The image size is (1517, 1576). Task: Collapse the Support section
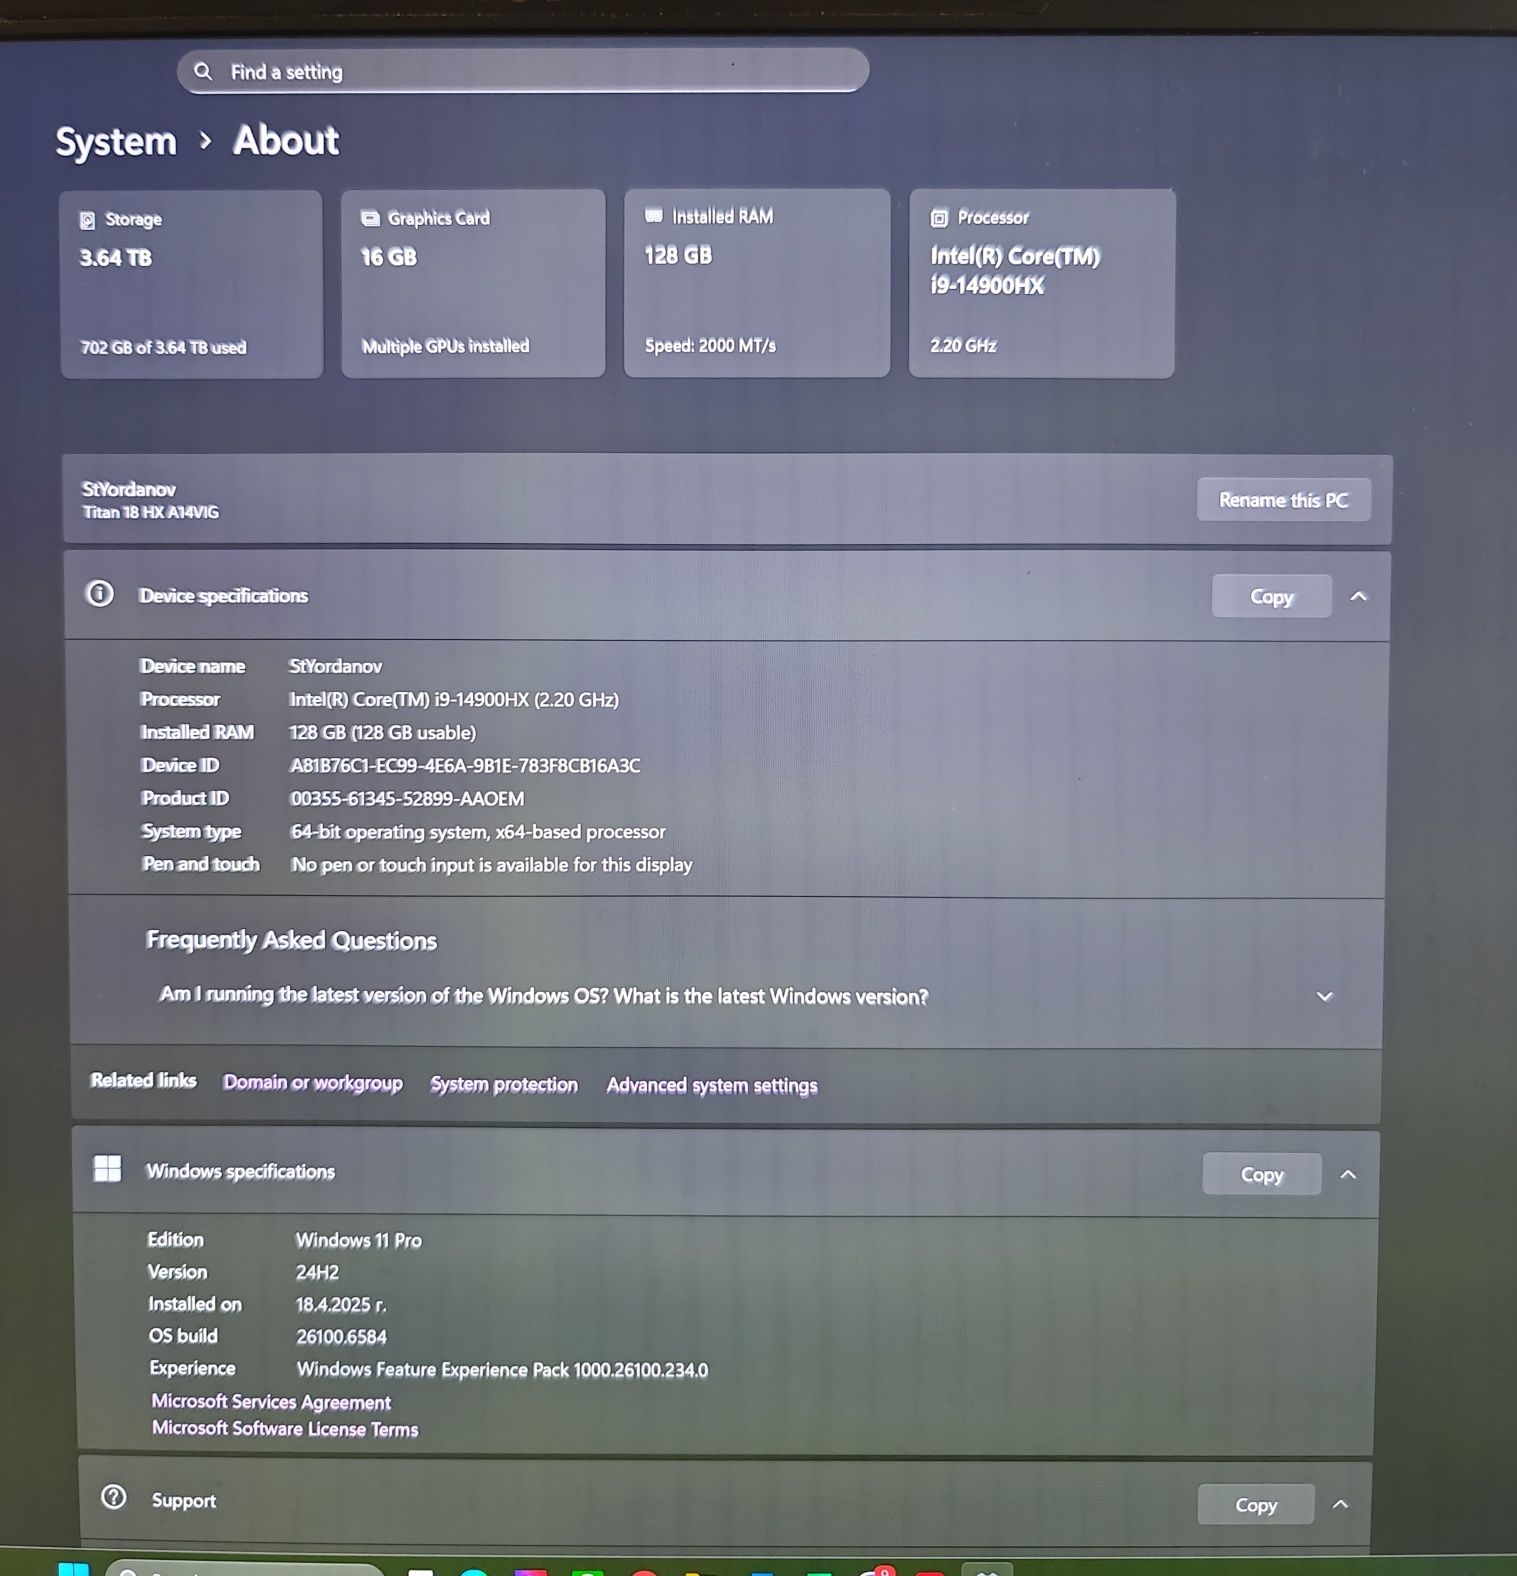pos(1341,1505)
